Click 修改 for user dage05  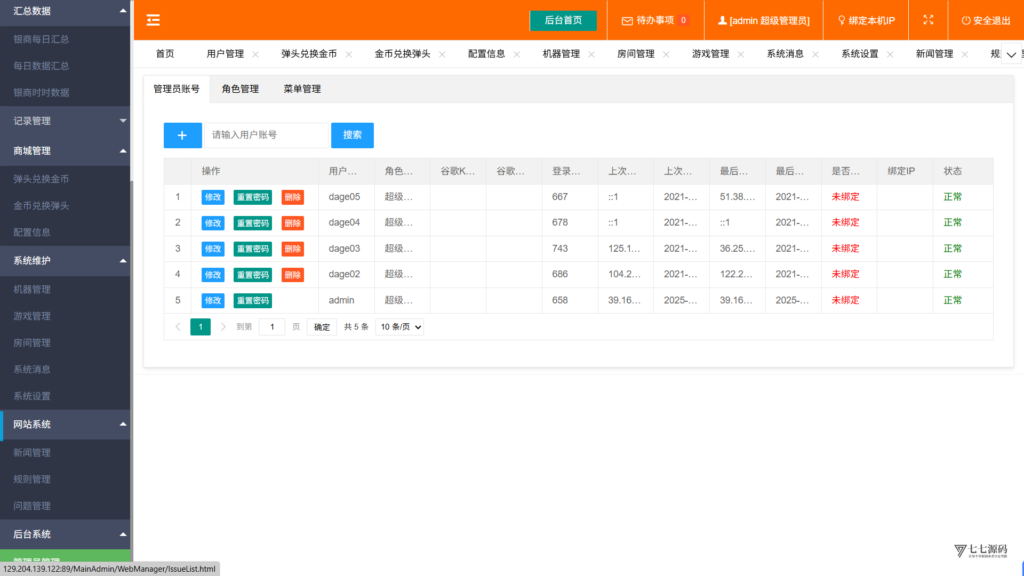point(213,197)
